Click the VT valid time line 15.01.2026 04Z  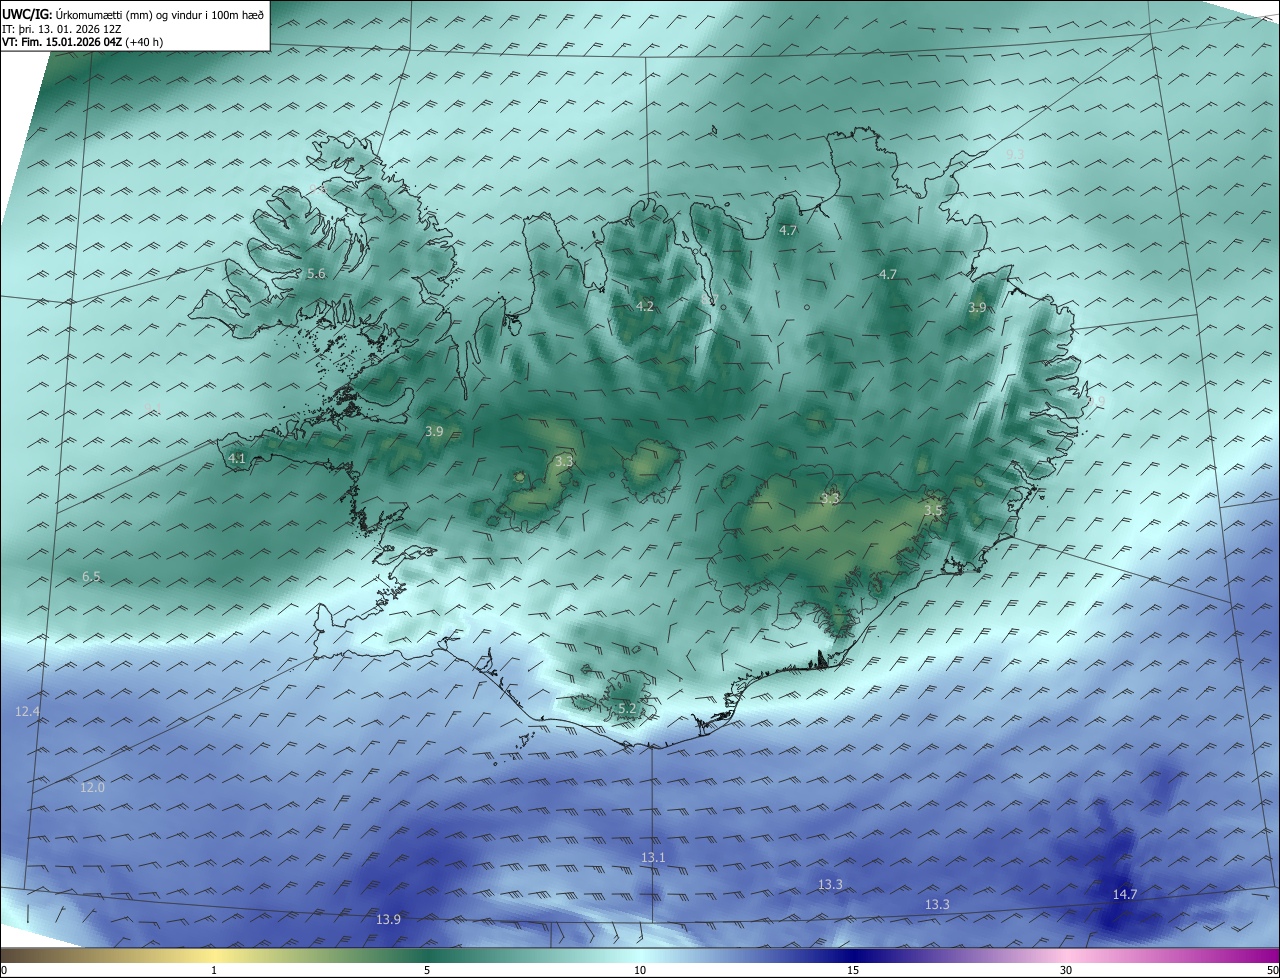point(82,43)
